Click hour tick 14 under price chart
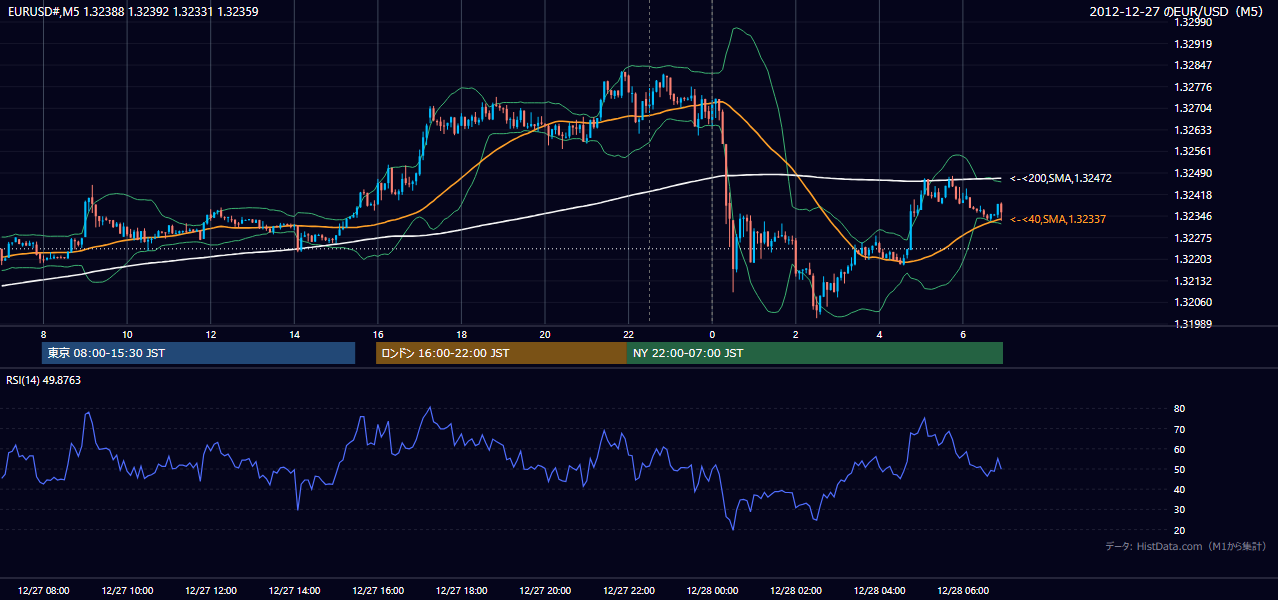 pos(294,334)
